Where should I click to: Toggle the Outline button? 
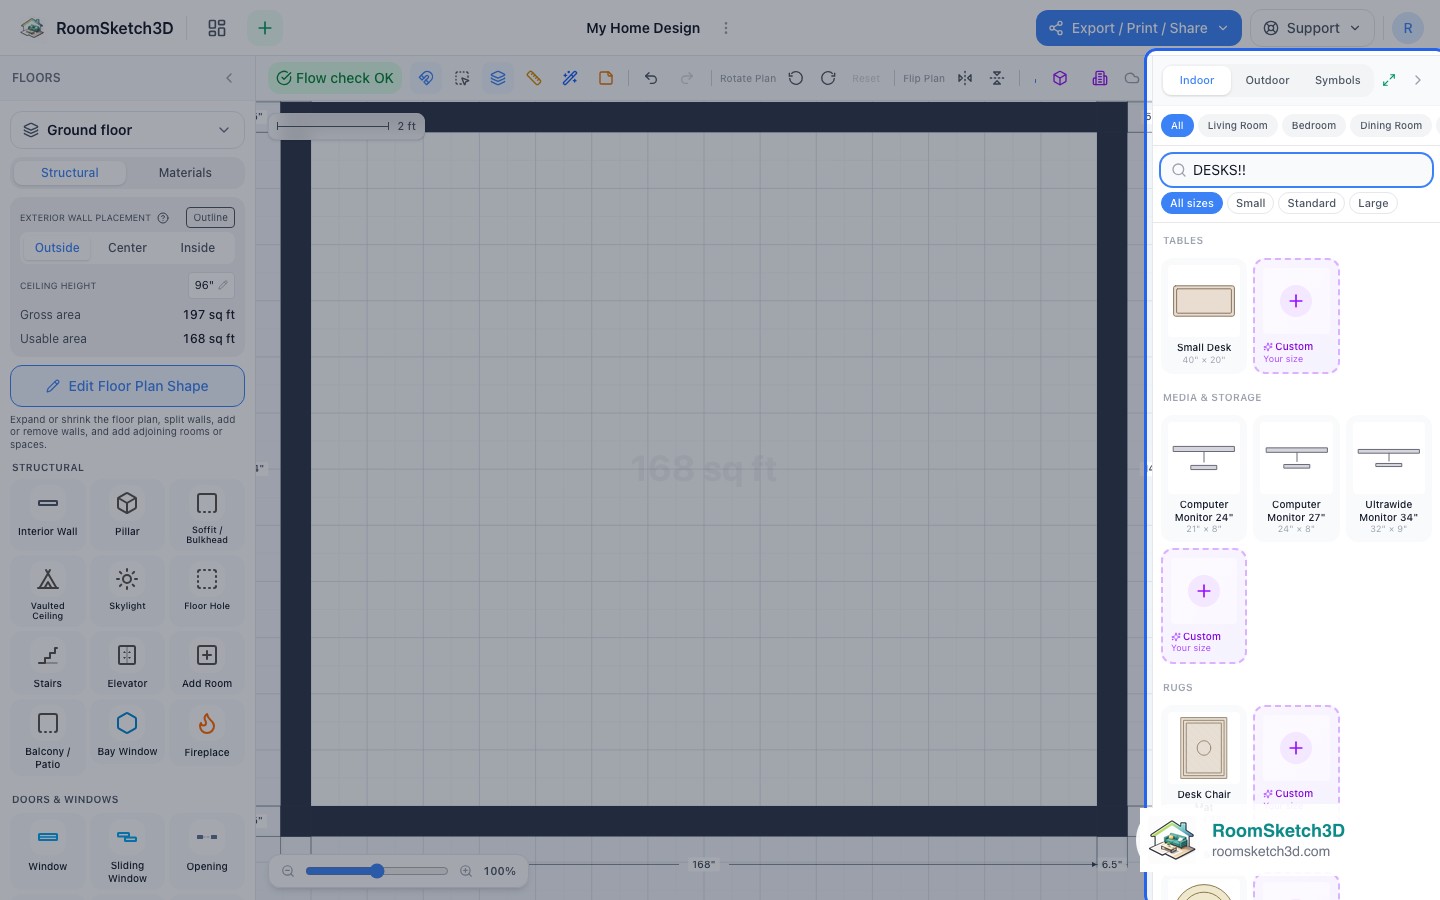[210, 218]
